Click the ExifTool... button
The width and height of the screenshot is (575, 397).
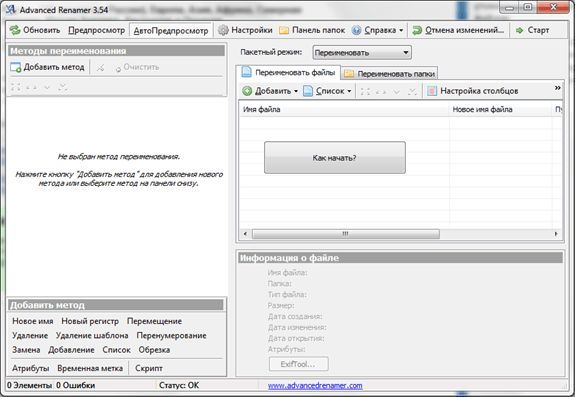(x=299, y=364)
